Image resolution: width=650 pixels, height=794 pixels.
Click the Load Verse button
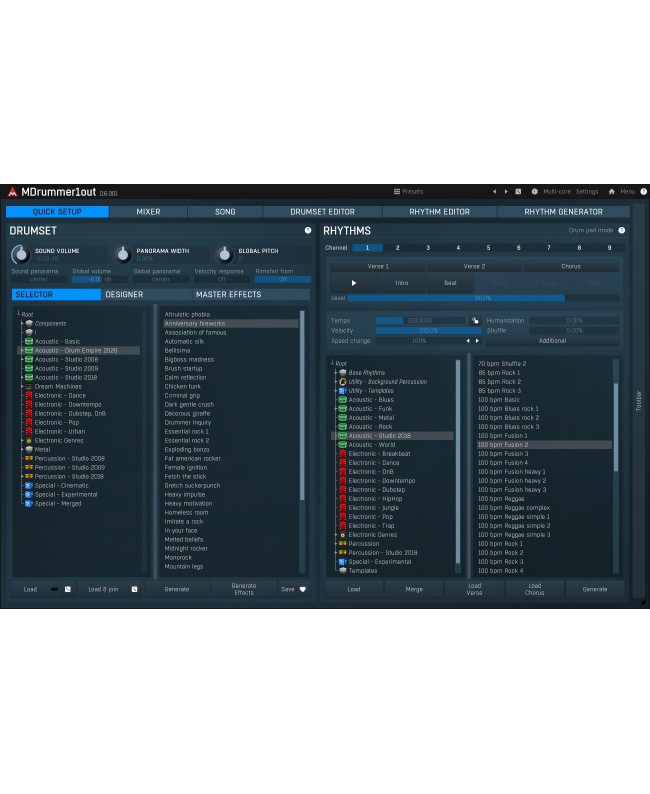click(474, 589)
